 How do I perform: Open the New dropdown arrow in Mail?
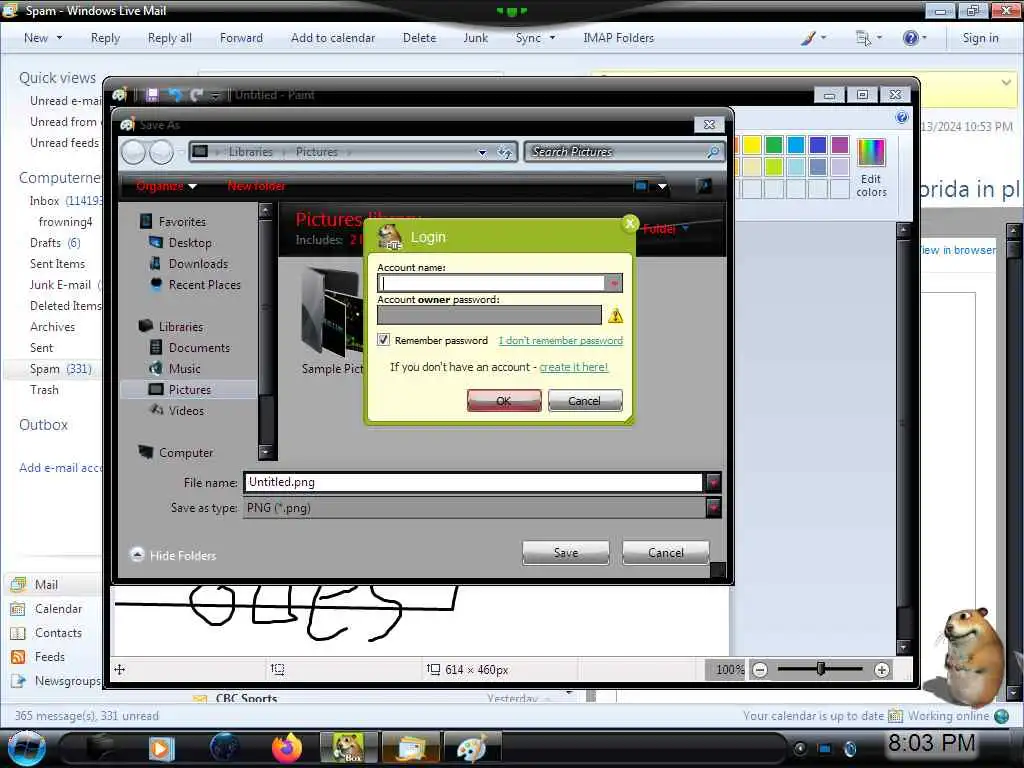click(x=59, y=38)
